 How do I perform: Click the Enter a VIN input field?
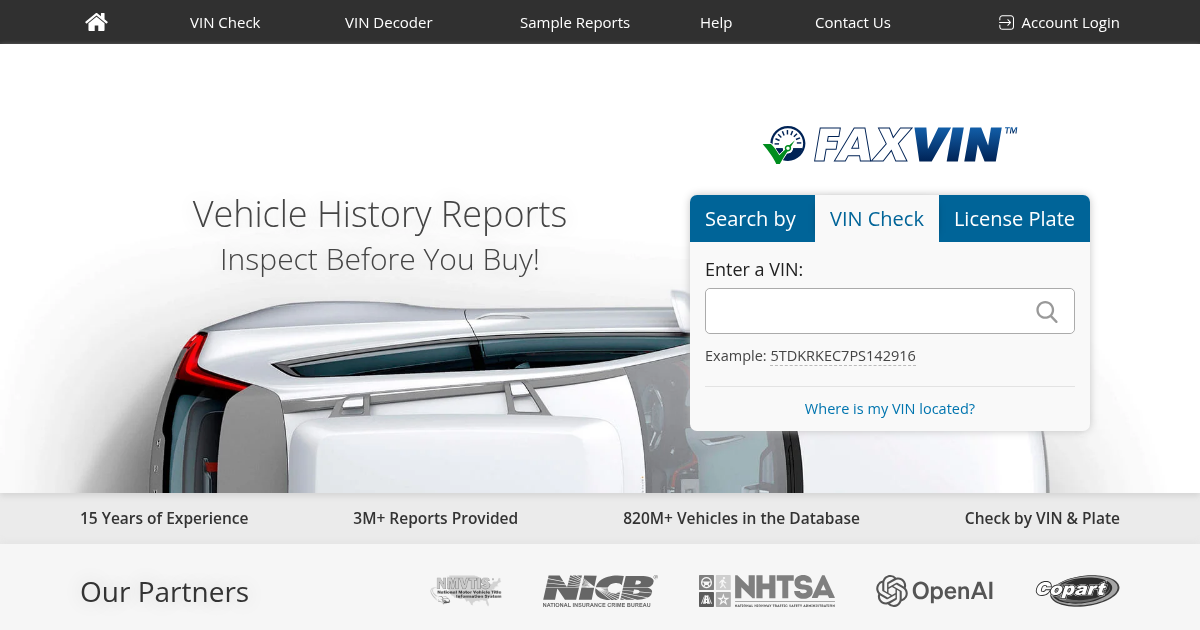click(890, 311)
